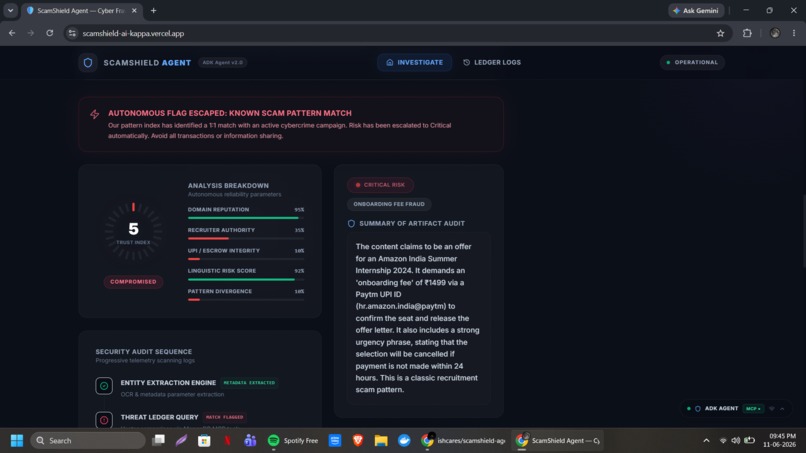The width and height of the screenshot is (806, 453).
Task: Click the Threat Ledger Query status icon
Action: tap(104, 420)
